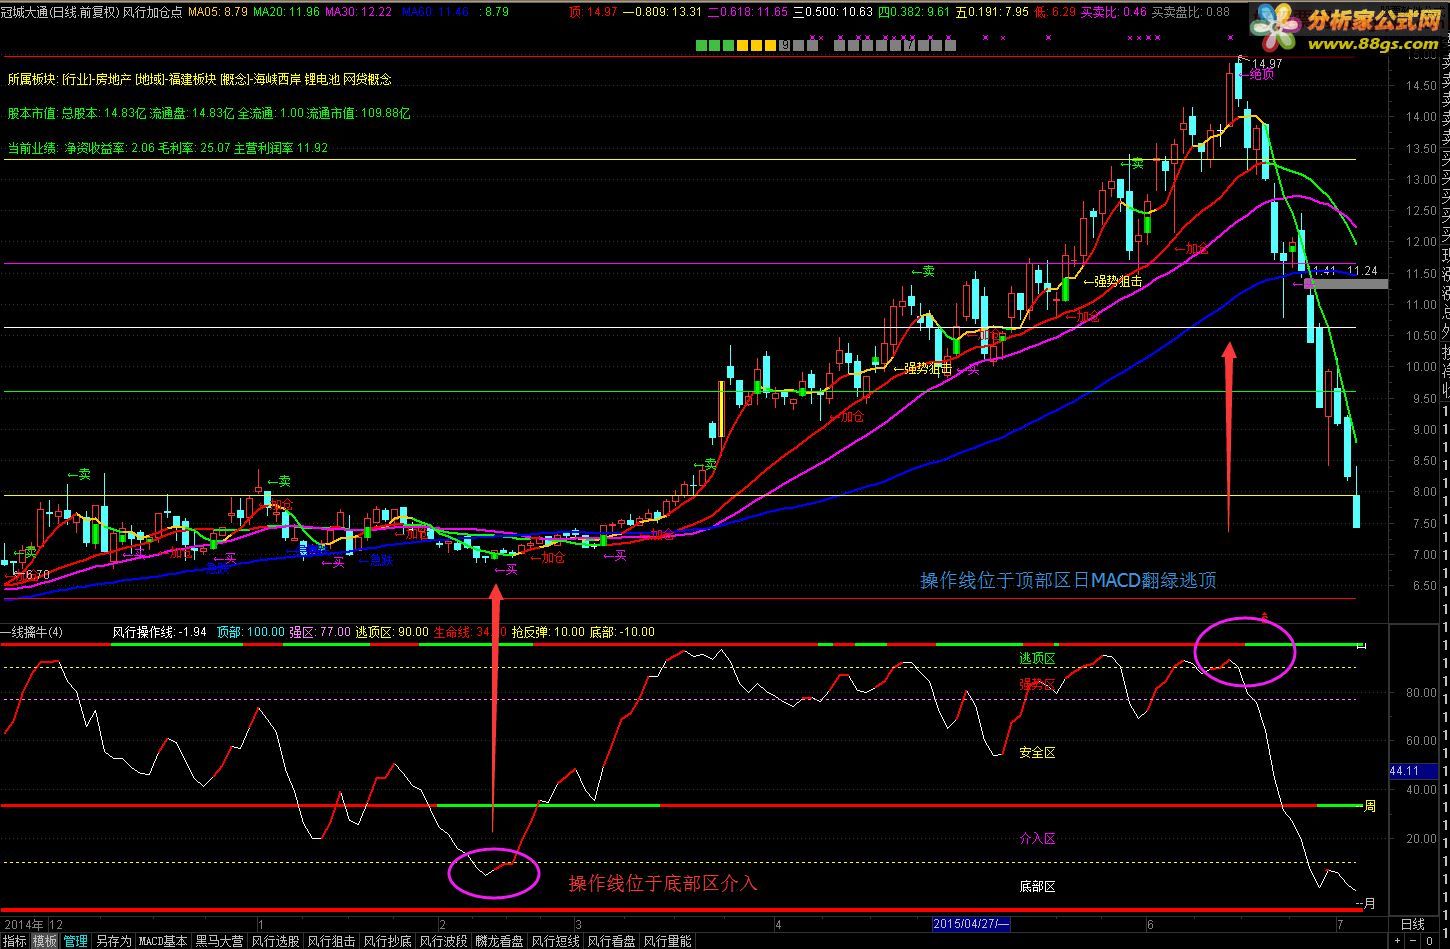Click the gray price marker bar
This screenshot has width=1450, height=949.
(x=1346, y=284)
